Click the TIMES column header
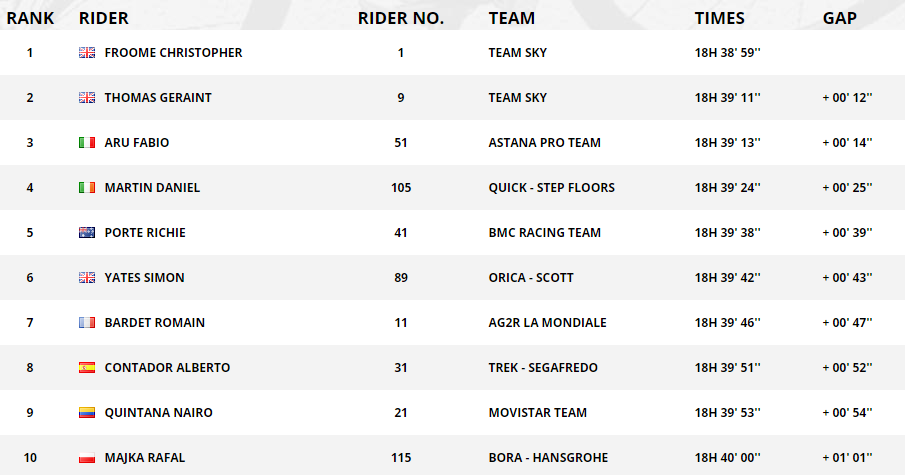The width and height of the screenshot is (905, 475). pos(719,18)
